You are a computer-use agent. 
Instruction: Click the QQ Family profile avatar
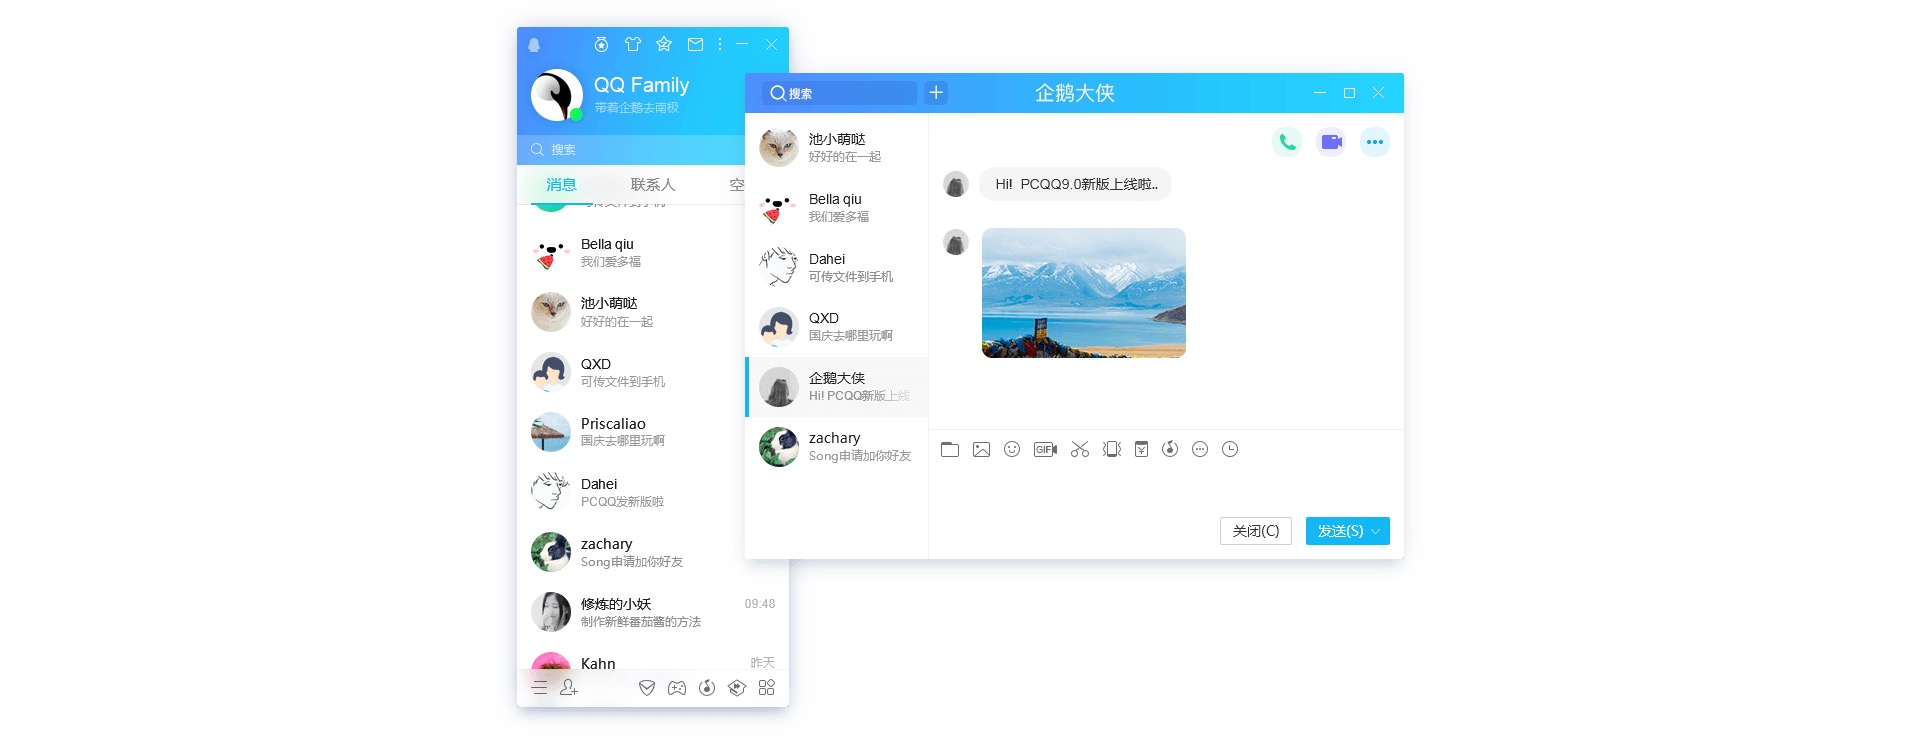point(556,95)
